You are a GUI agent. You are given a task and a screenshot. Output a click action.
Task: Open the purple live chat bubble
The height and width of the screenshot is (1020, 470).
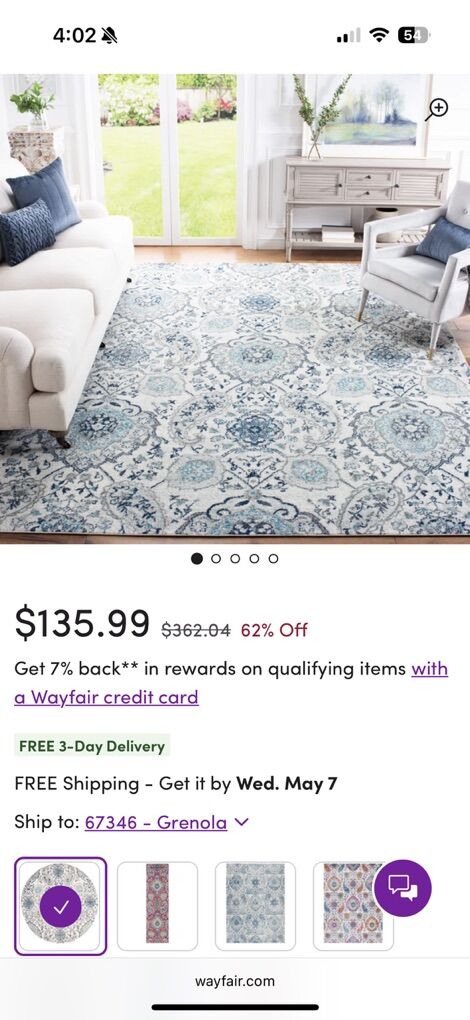402,888
